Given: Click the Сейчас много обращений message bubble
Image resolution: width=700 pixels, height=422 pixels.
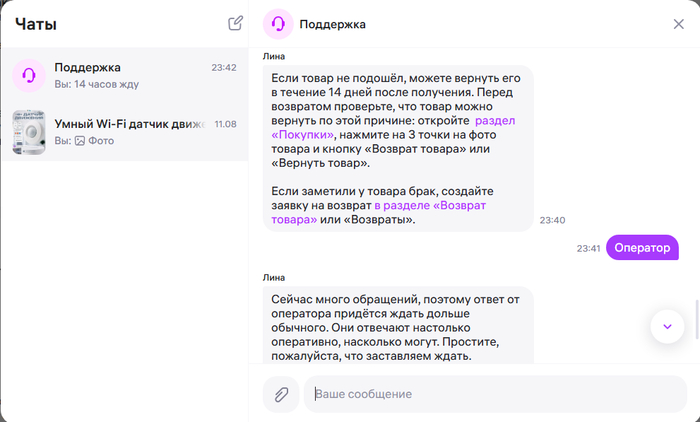Looking at the screenshot, I should [x=398, y=325].
